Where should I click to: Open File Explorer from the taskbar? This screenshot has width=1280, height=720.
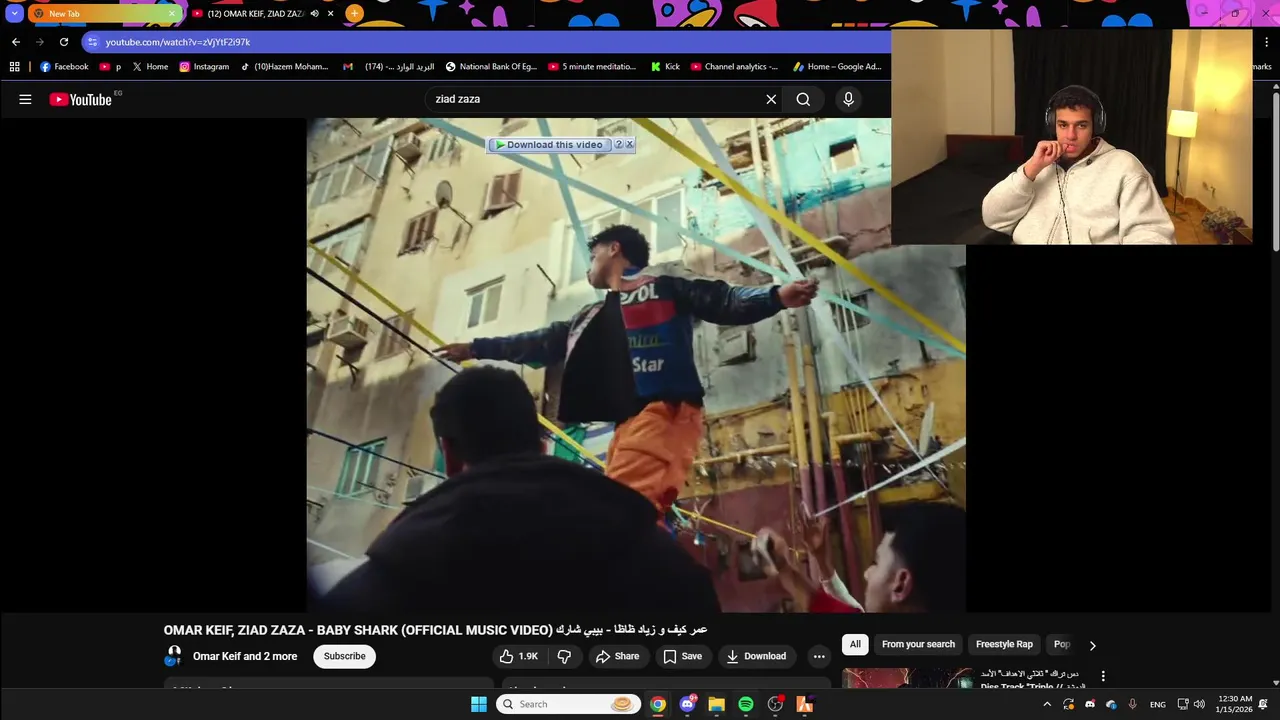click(716, 704)
